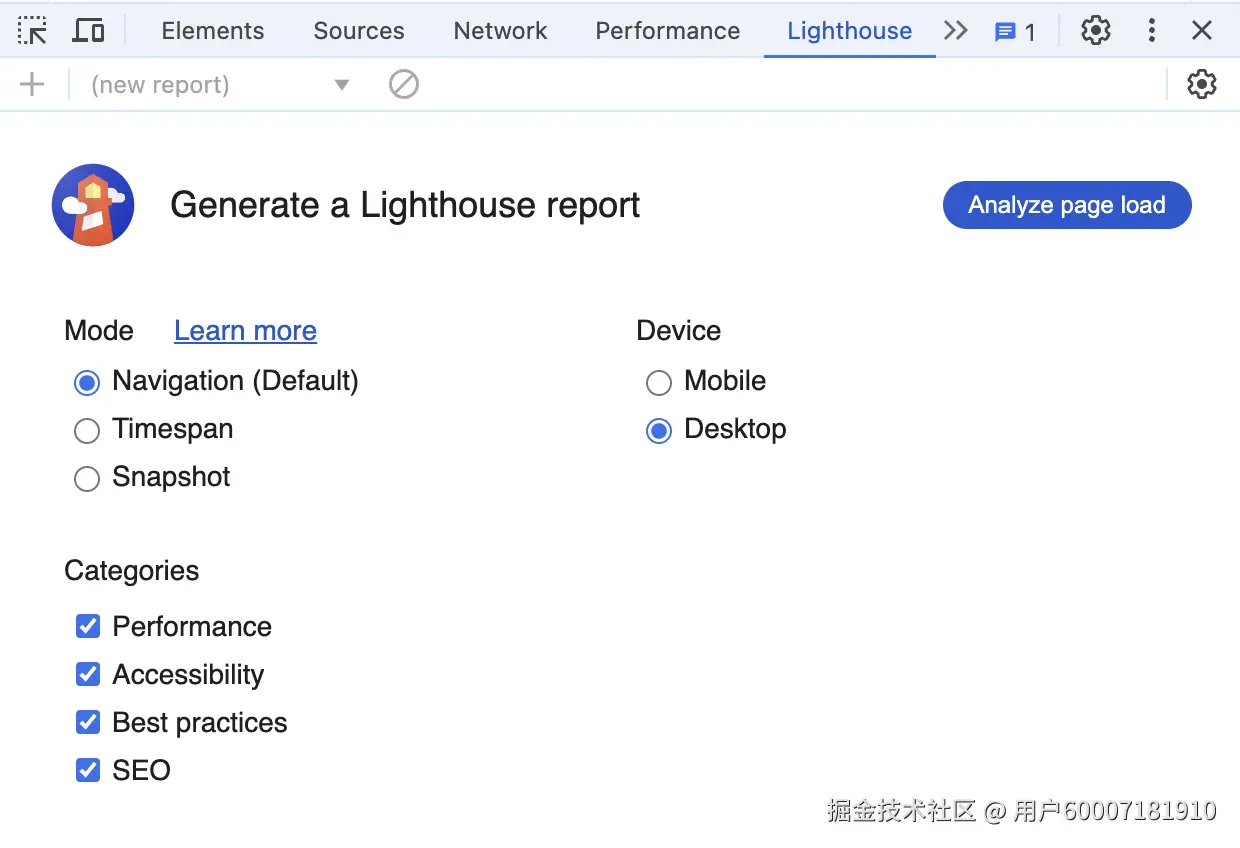Open the Performance tab
This screenshot has height=848, width=1240.
coord(668,31)
